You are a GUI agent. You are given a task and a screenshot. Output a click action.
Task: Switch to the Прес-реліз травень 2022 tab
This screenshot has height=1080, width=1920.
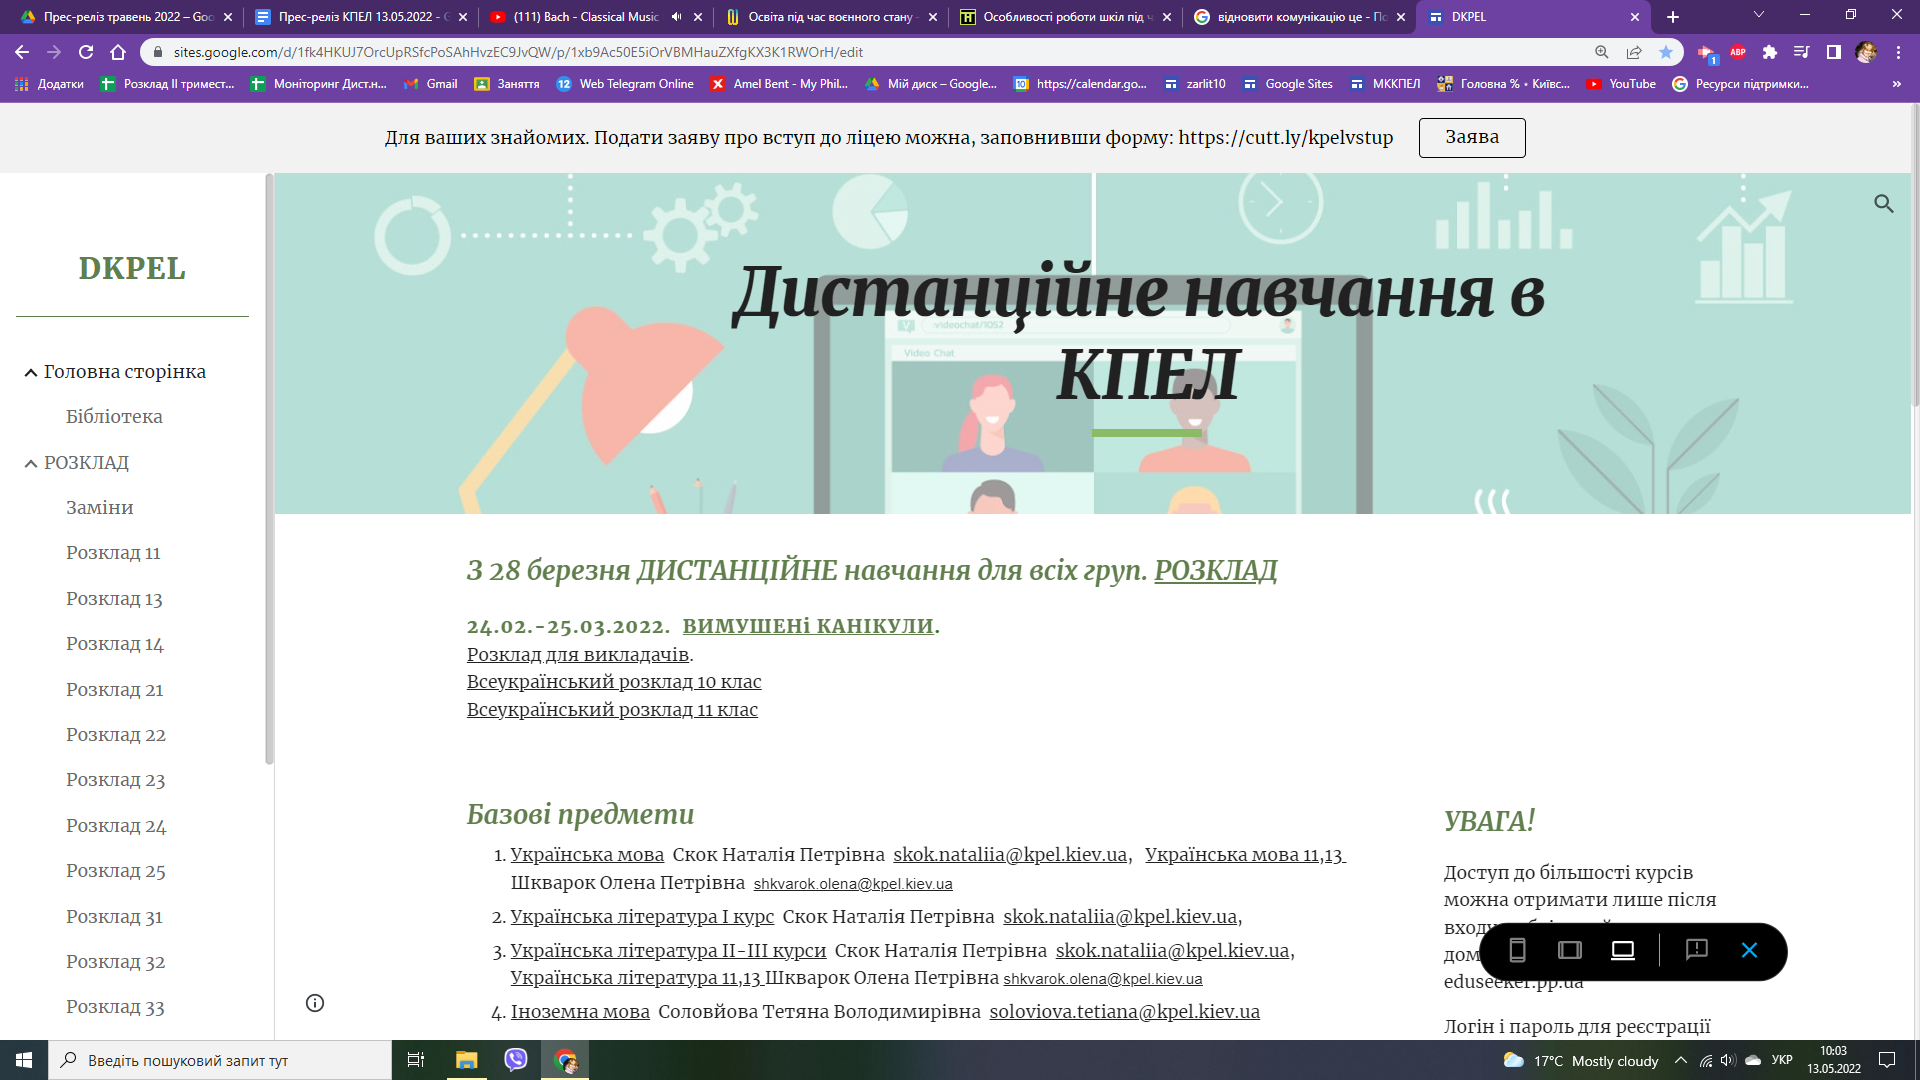coord(127,17)
